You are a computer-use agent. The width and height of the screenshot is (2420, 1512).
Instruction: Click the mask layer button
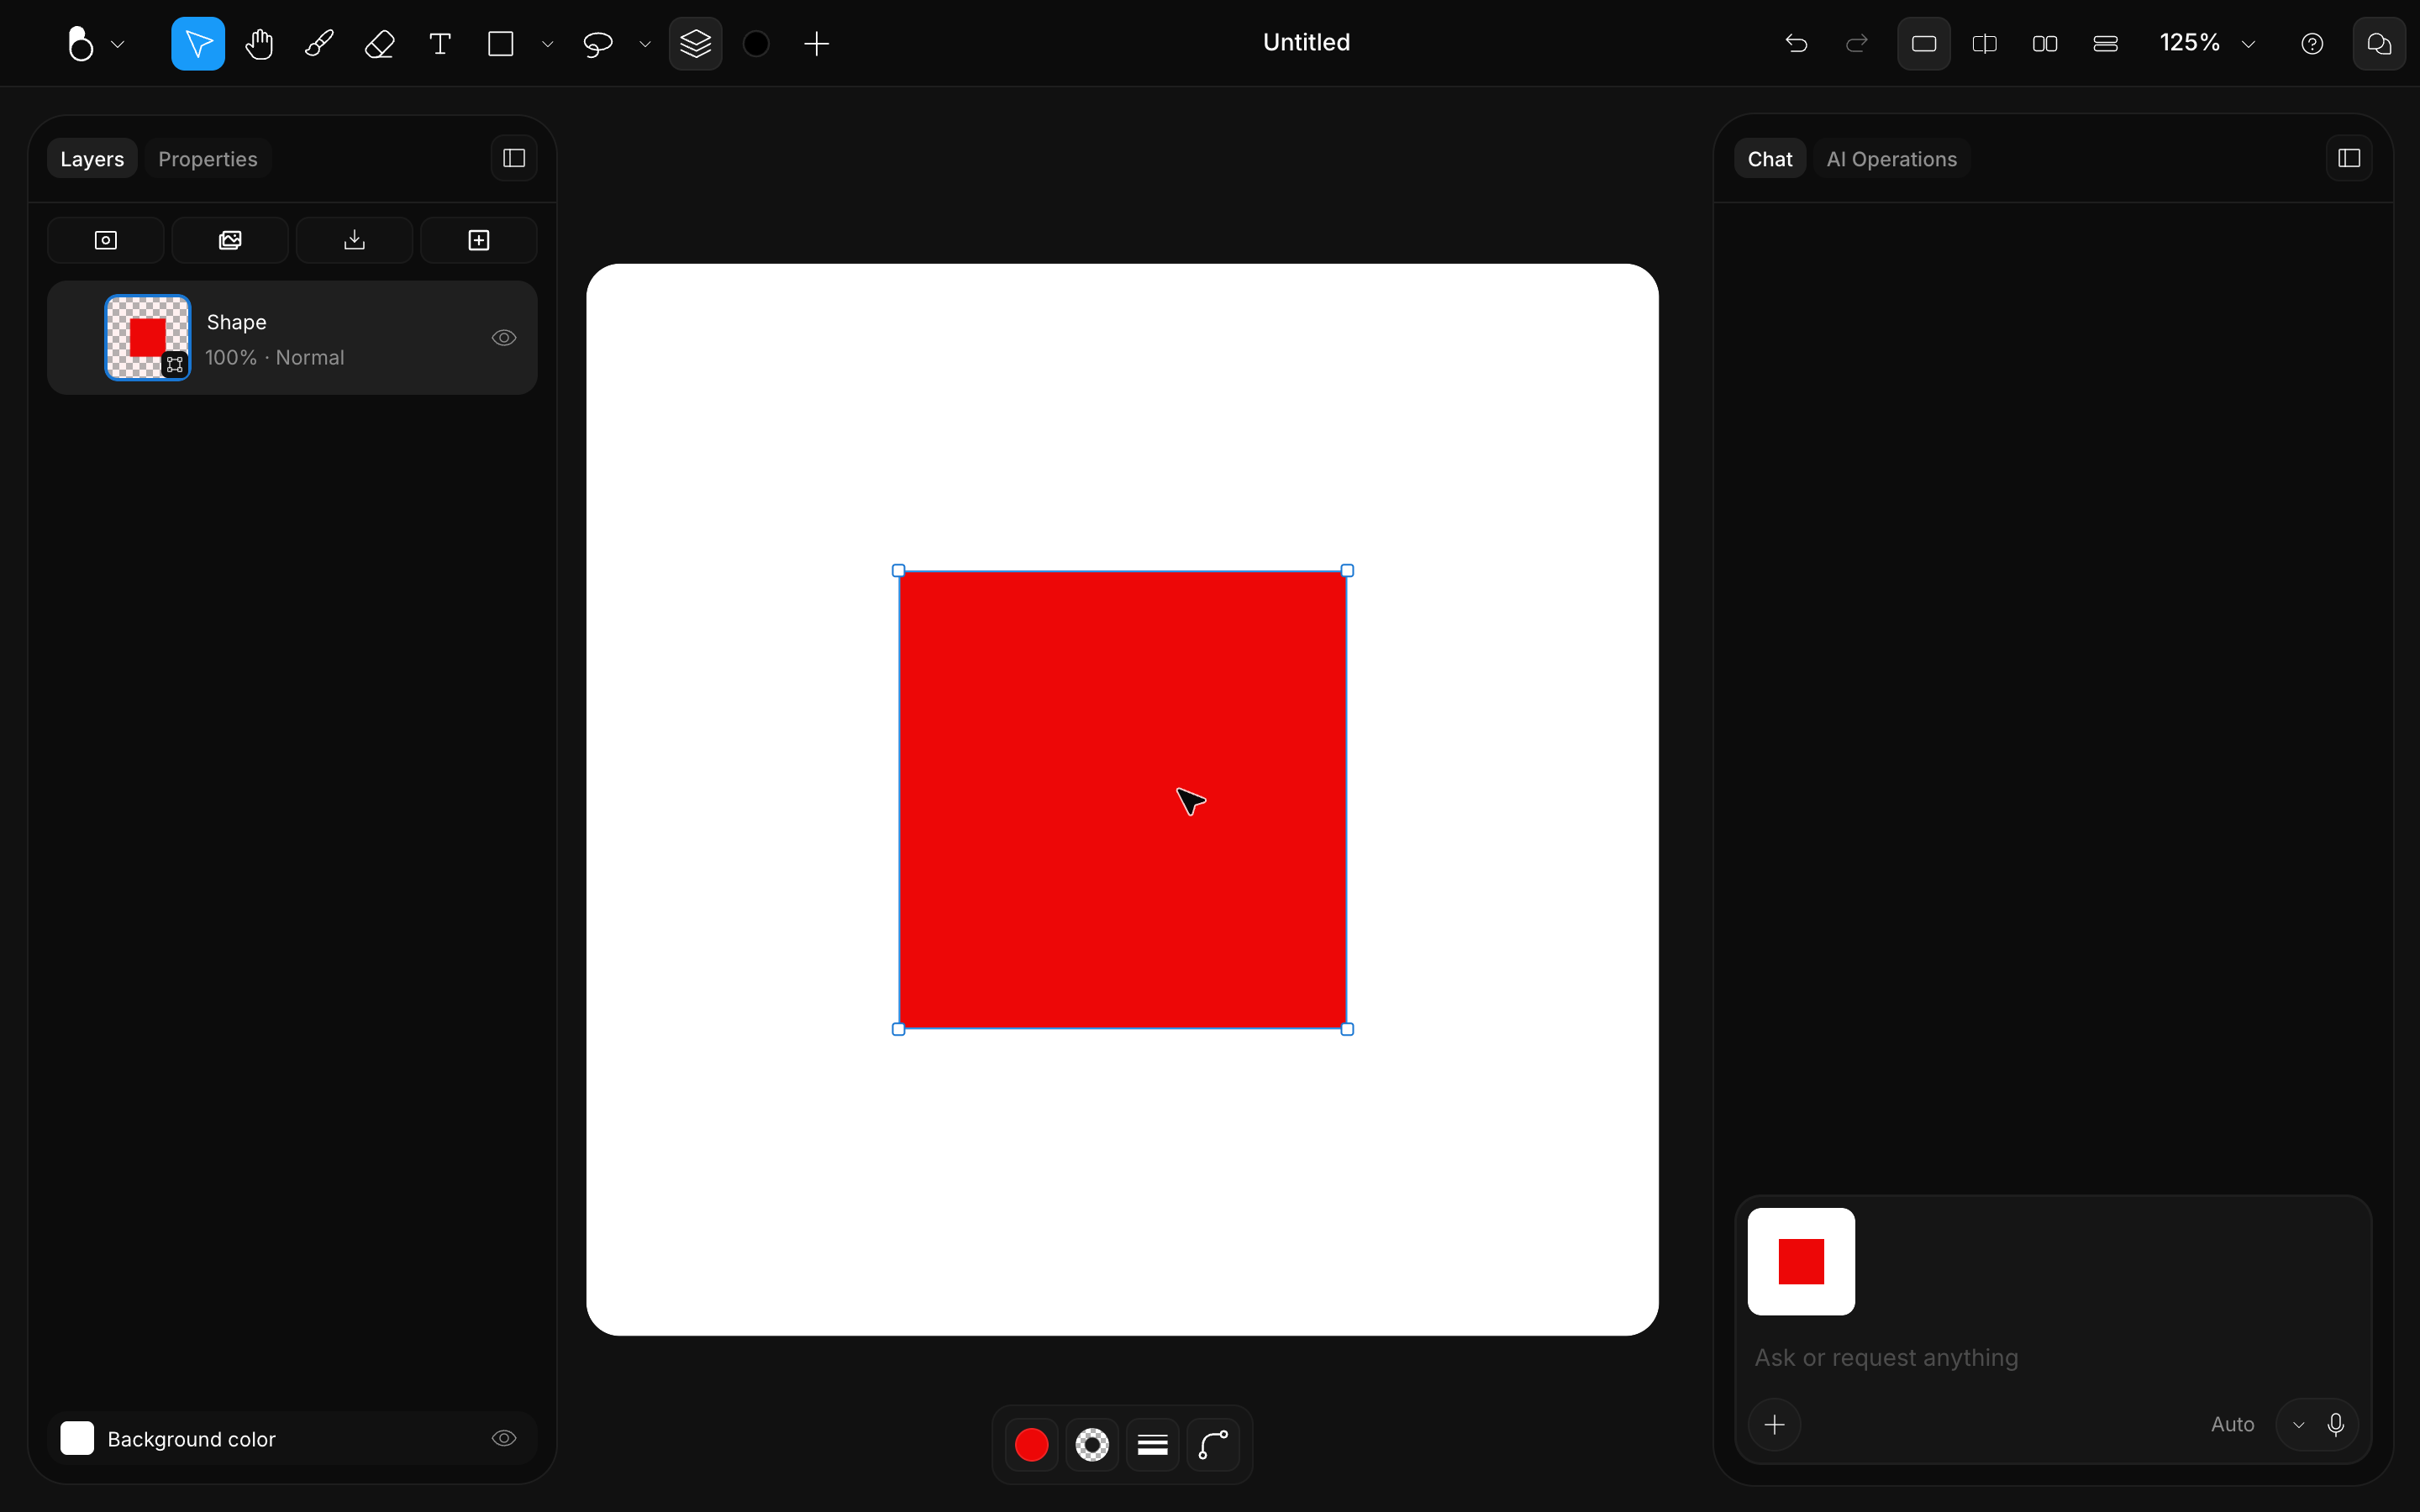click(x=106, y=240)
